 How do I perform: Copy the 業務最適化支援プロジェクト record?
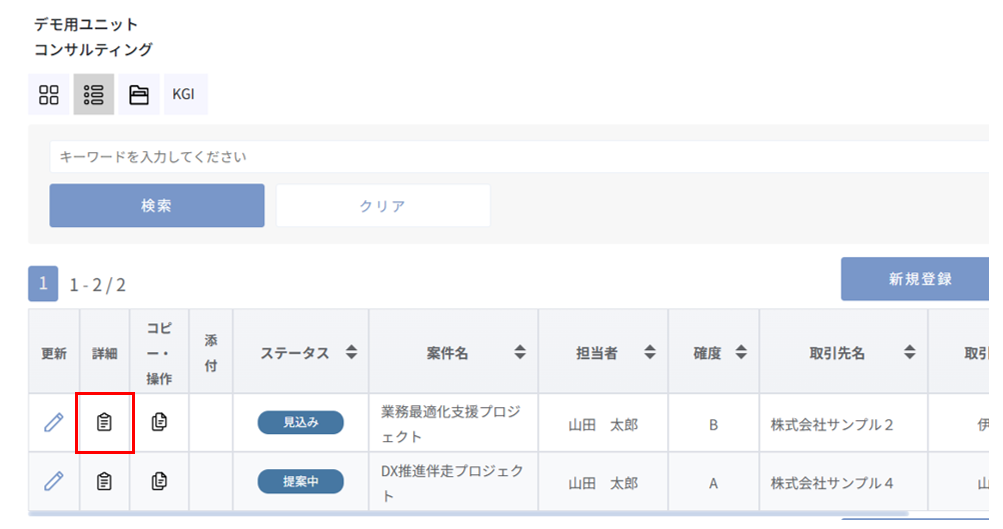click(x=159, y=423)
